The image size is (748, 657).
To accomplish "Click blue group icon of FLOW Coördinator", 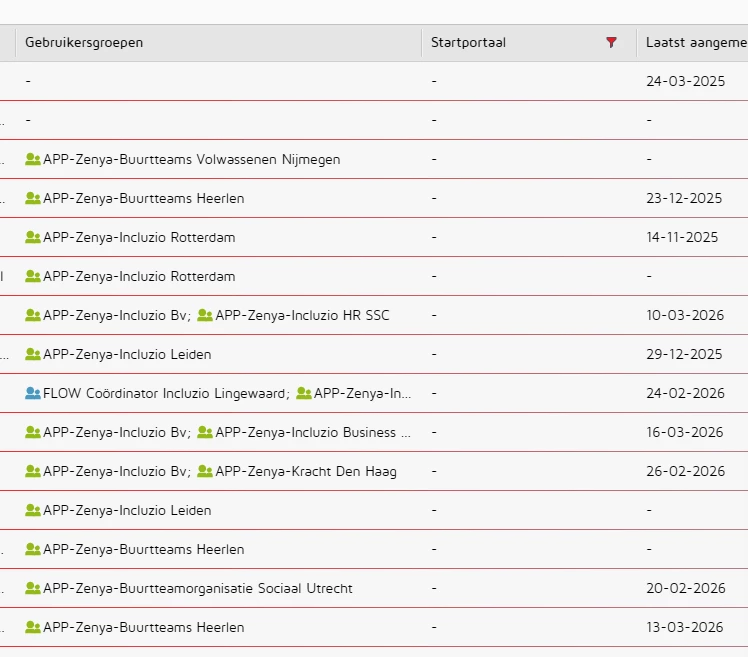I will pos(33,393).
